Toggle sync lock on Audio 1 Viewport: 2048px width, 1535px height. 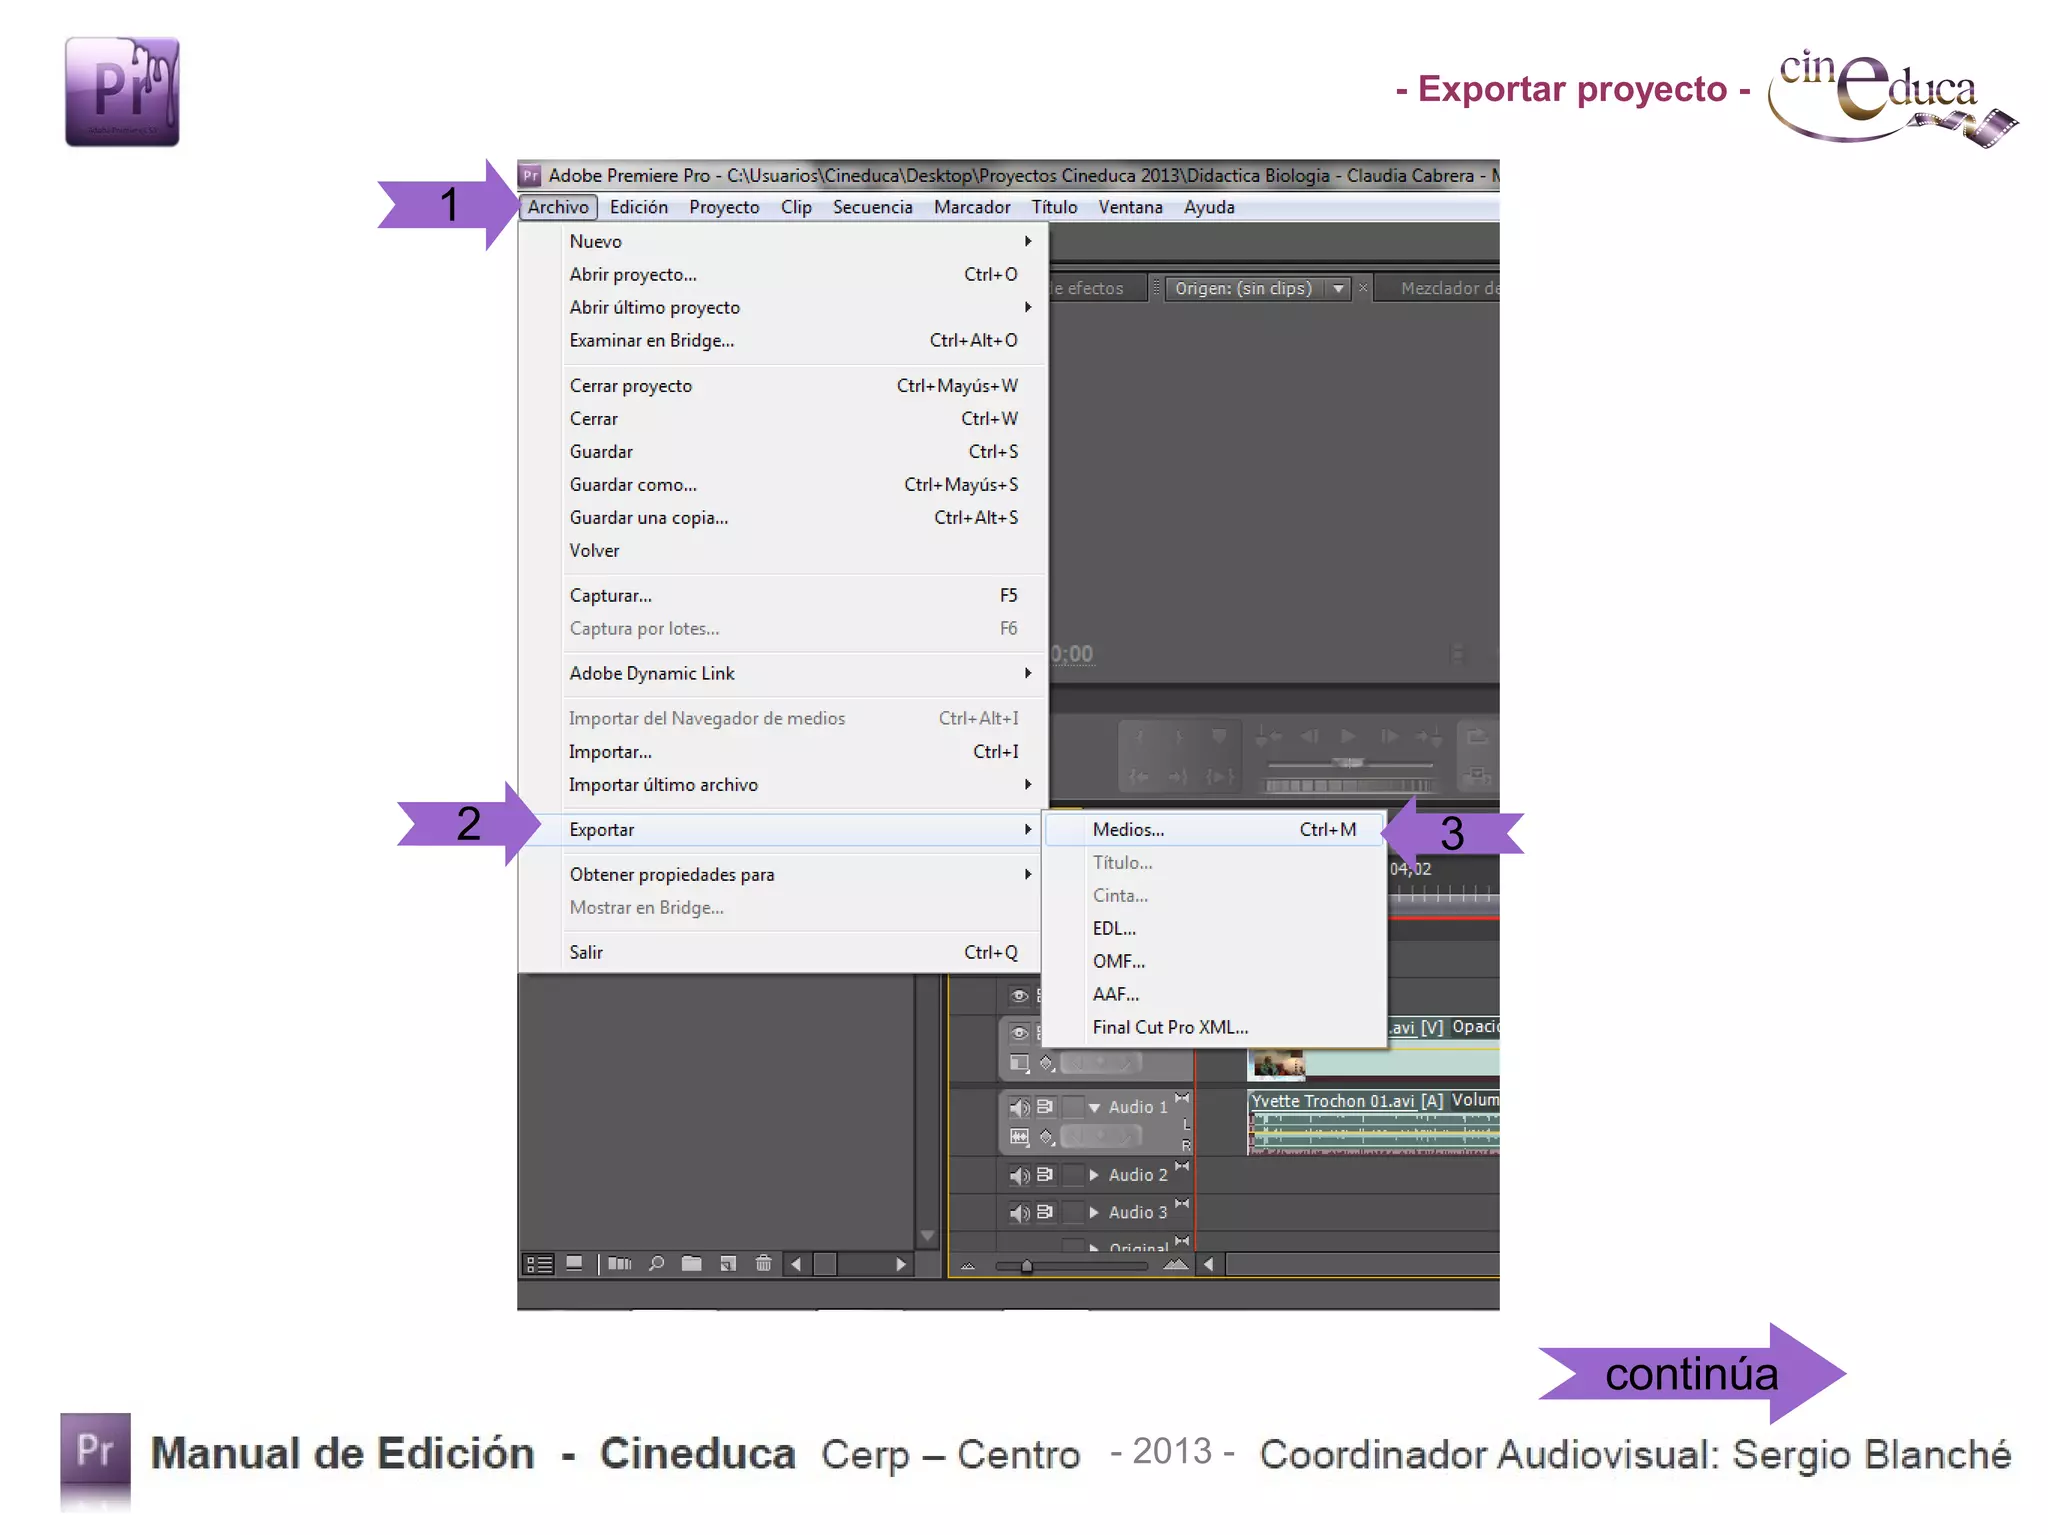pos(1045,1106)
